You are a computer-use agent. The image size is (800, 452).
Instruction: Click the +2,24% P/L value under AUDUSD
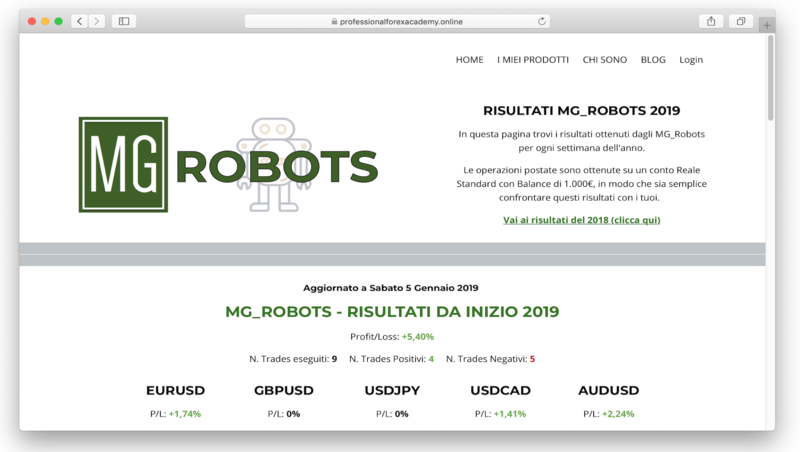[618, 414]
